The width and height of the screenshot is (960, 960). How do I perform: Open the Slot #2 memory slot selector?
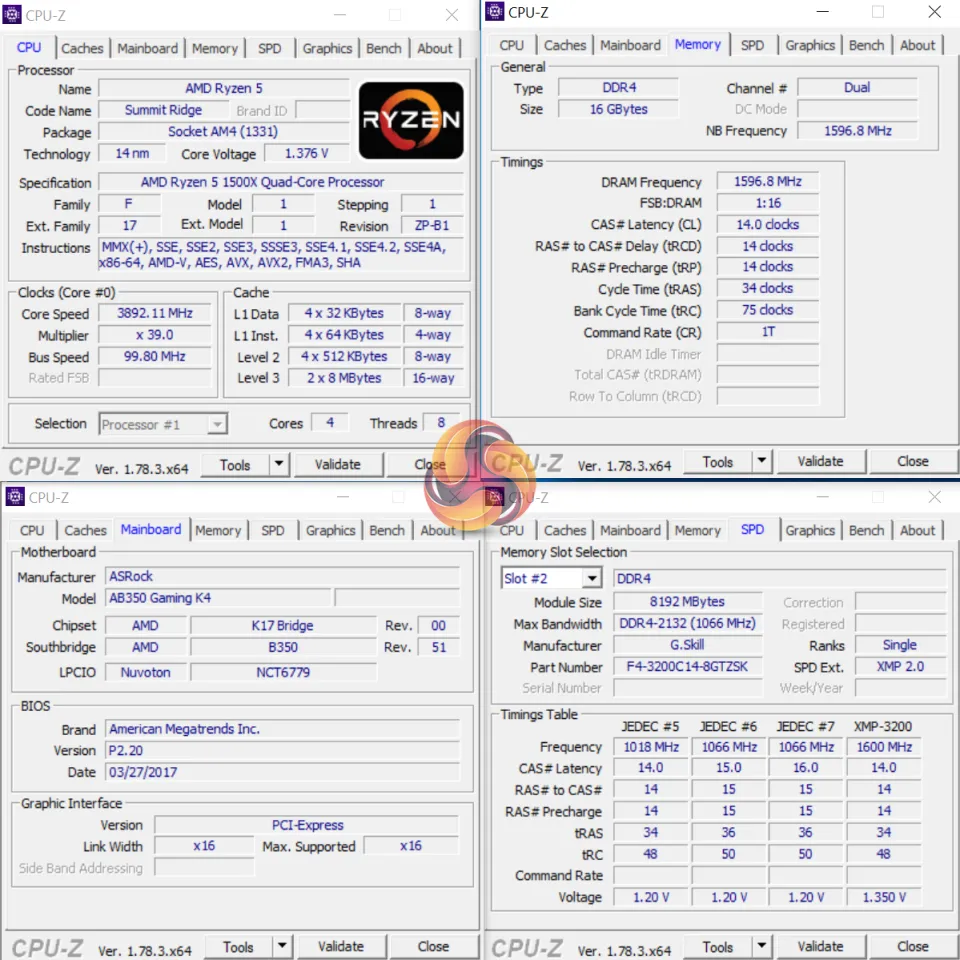point(590,578)
